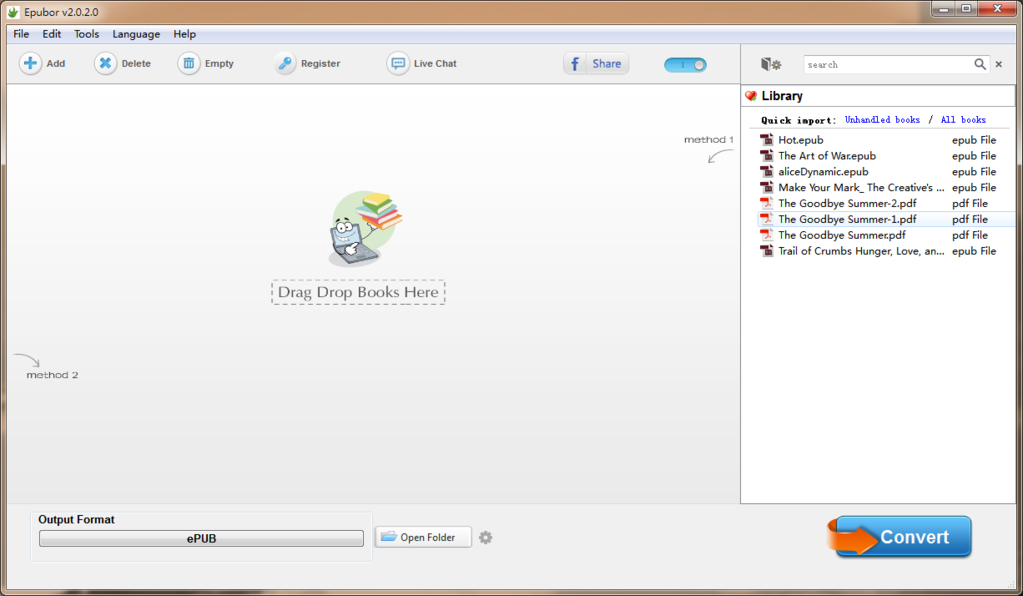This screenshot has width=1023, height=596.
Task: Click the Epubor title bar logo
Action: pyautogui.click(x=13, y=12)
